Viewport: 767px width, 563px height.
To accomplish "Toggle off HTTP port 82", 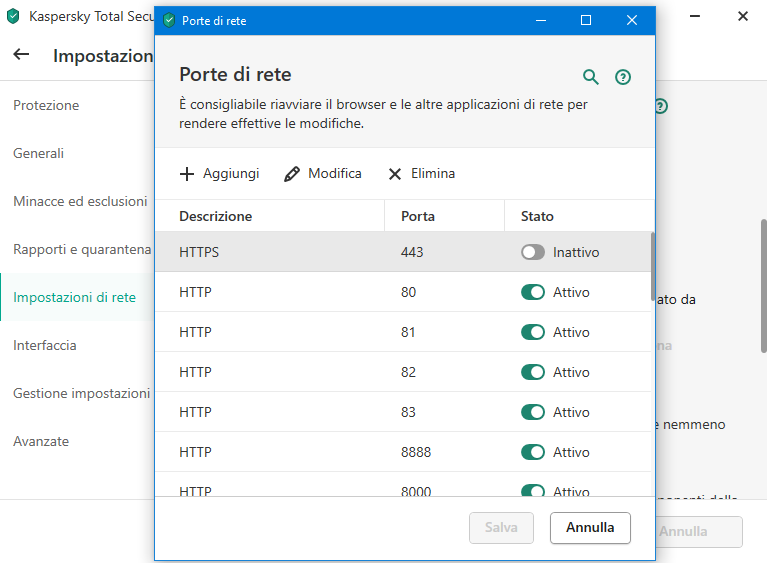I will tap(533, 373).
